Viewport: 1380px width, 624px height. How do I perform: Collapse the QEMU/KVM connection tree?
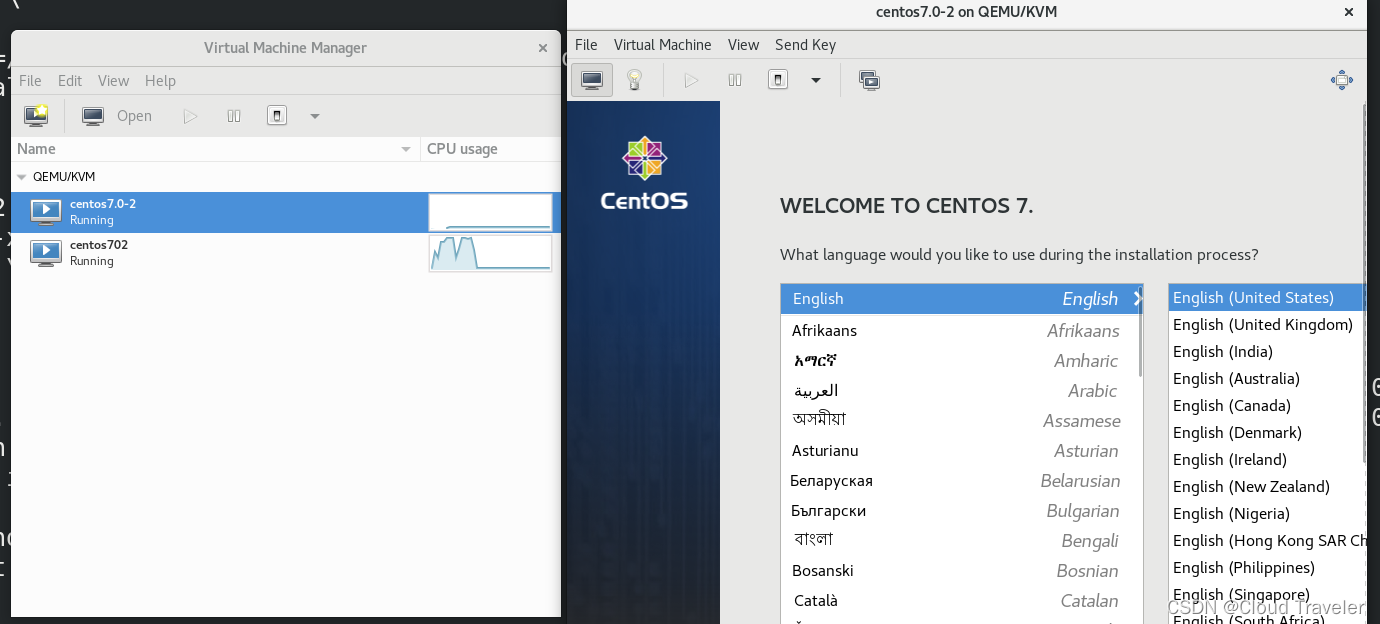tap(22, 176)
